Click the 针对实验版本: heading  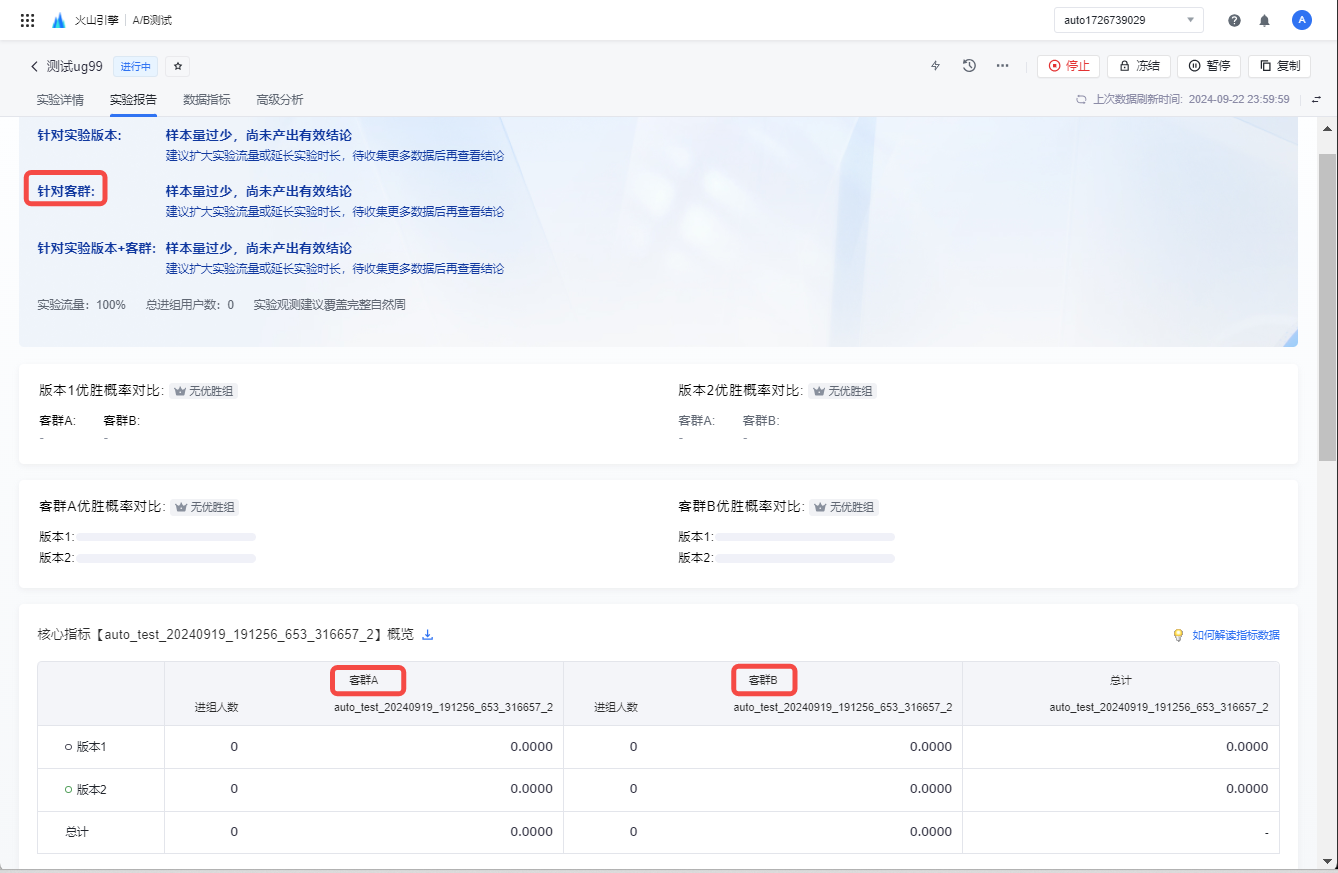click(x=79, y=135)
